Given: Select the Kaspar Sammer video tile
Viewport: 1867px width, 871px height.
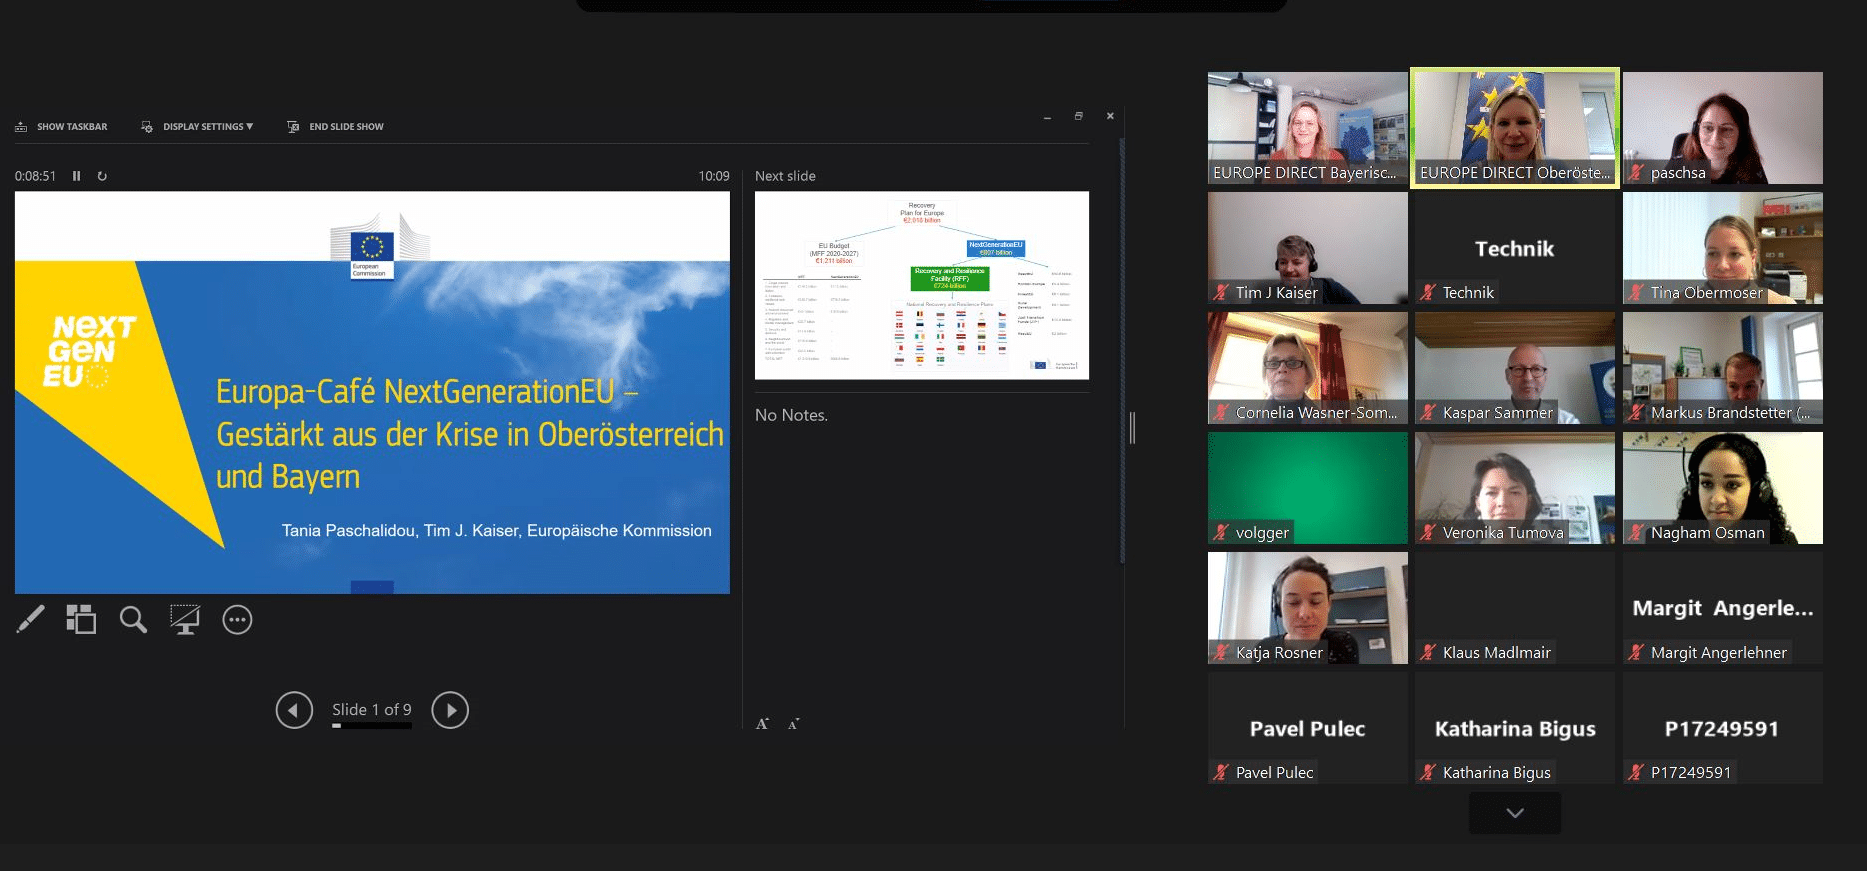Looking at the screenshot, I should 1515,368.
